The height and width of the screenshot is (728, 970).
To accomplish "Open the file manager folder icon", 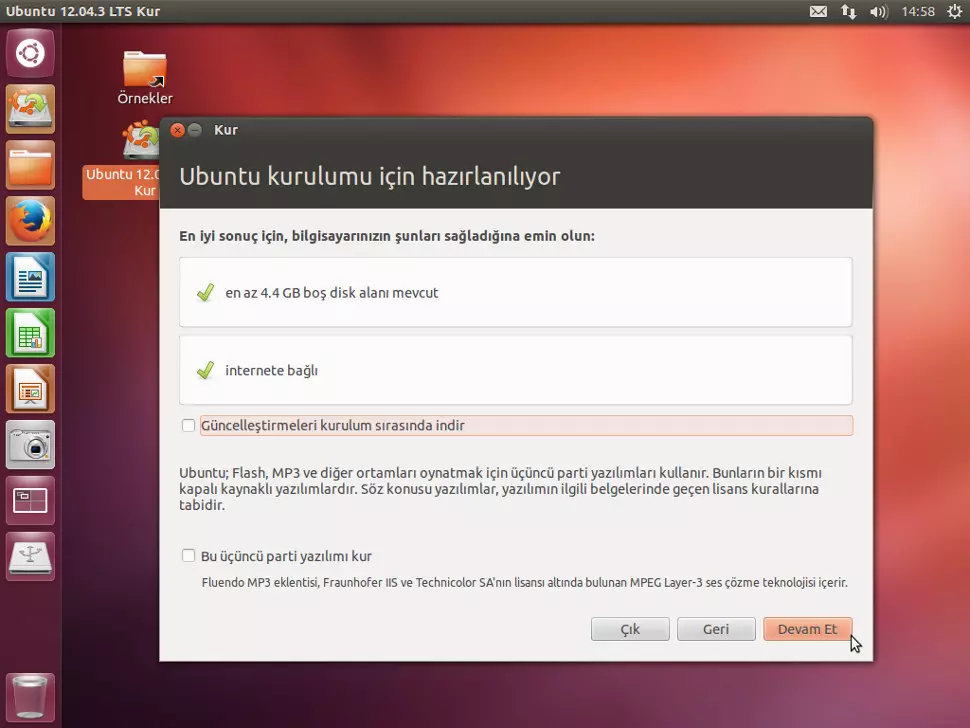I will tap(30, 165).
